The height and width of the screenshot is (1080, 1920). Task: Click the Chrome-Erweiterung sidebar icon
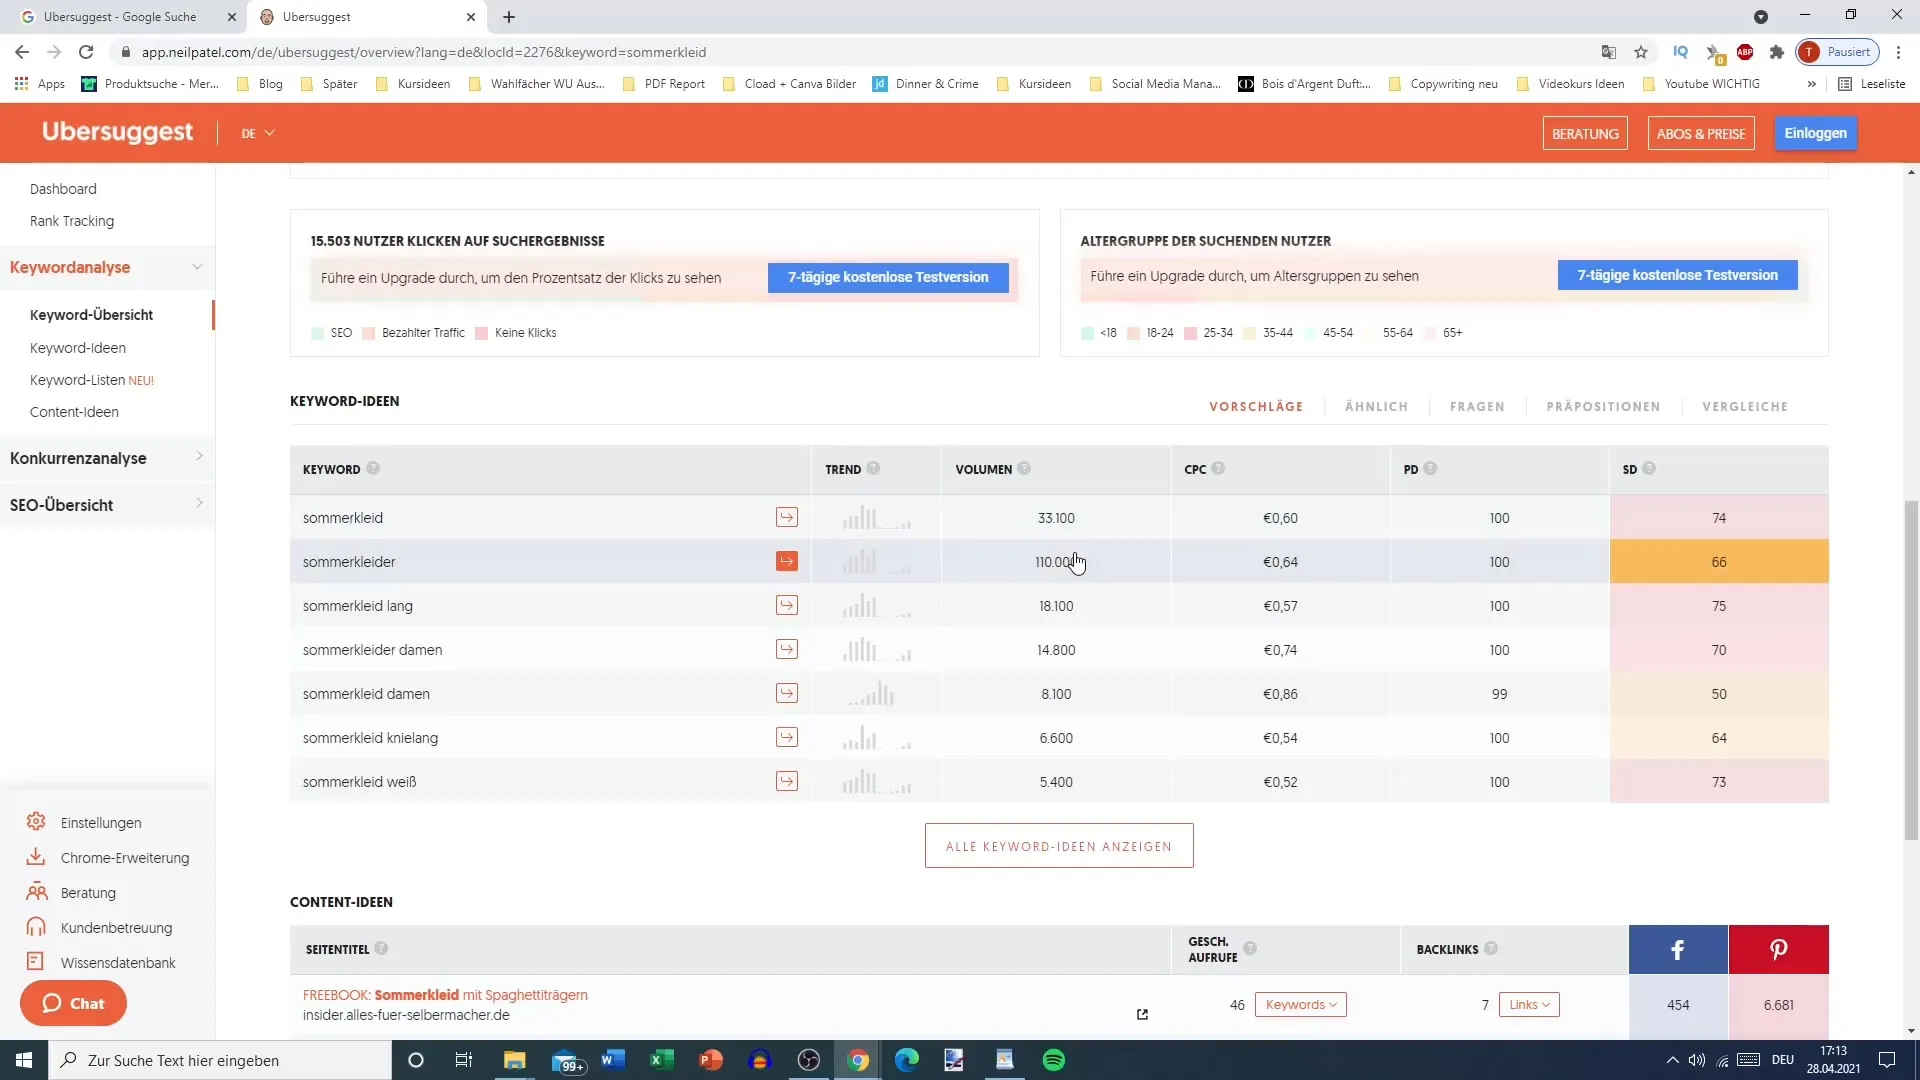[36, 857]
